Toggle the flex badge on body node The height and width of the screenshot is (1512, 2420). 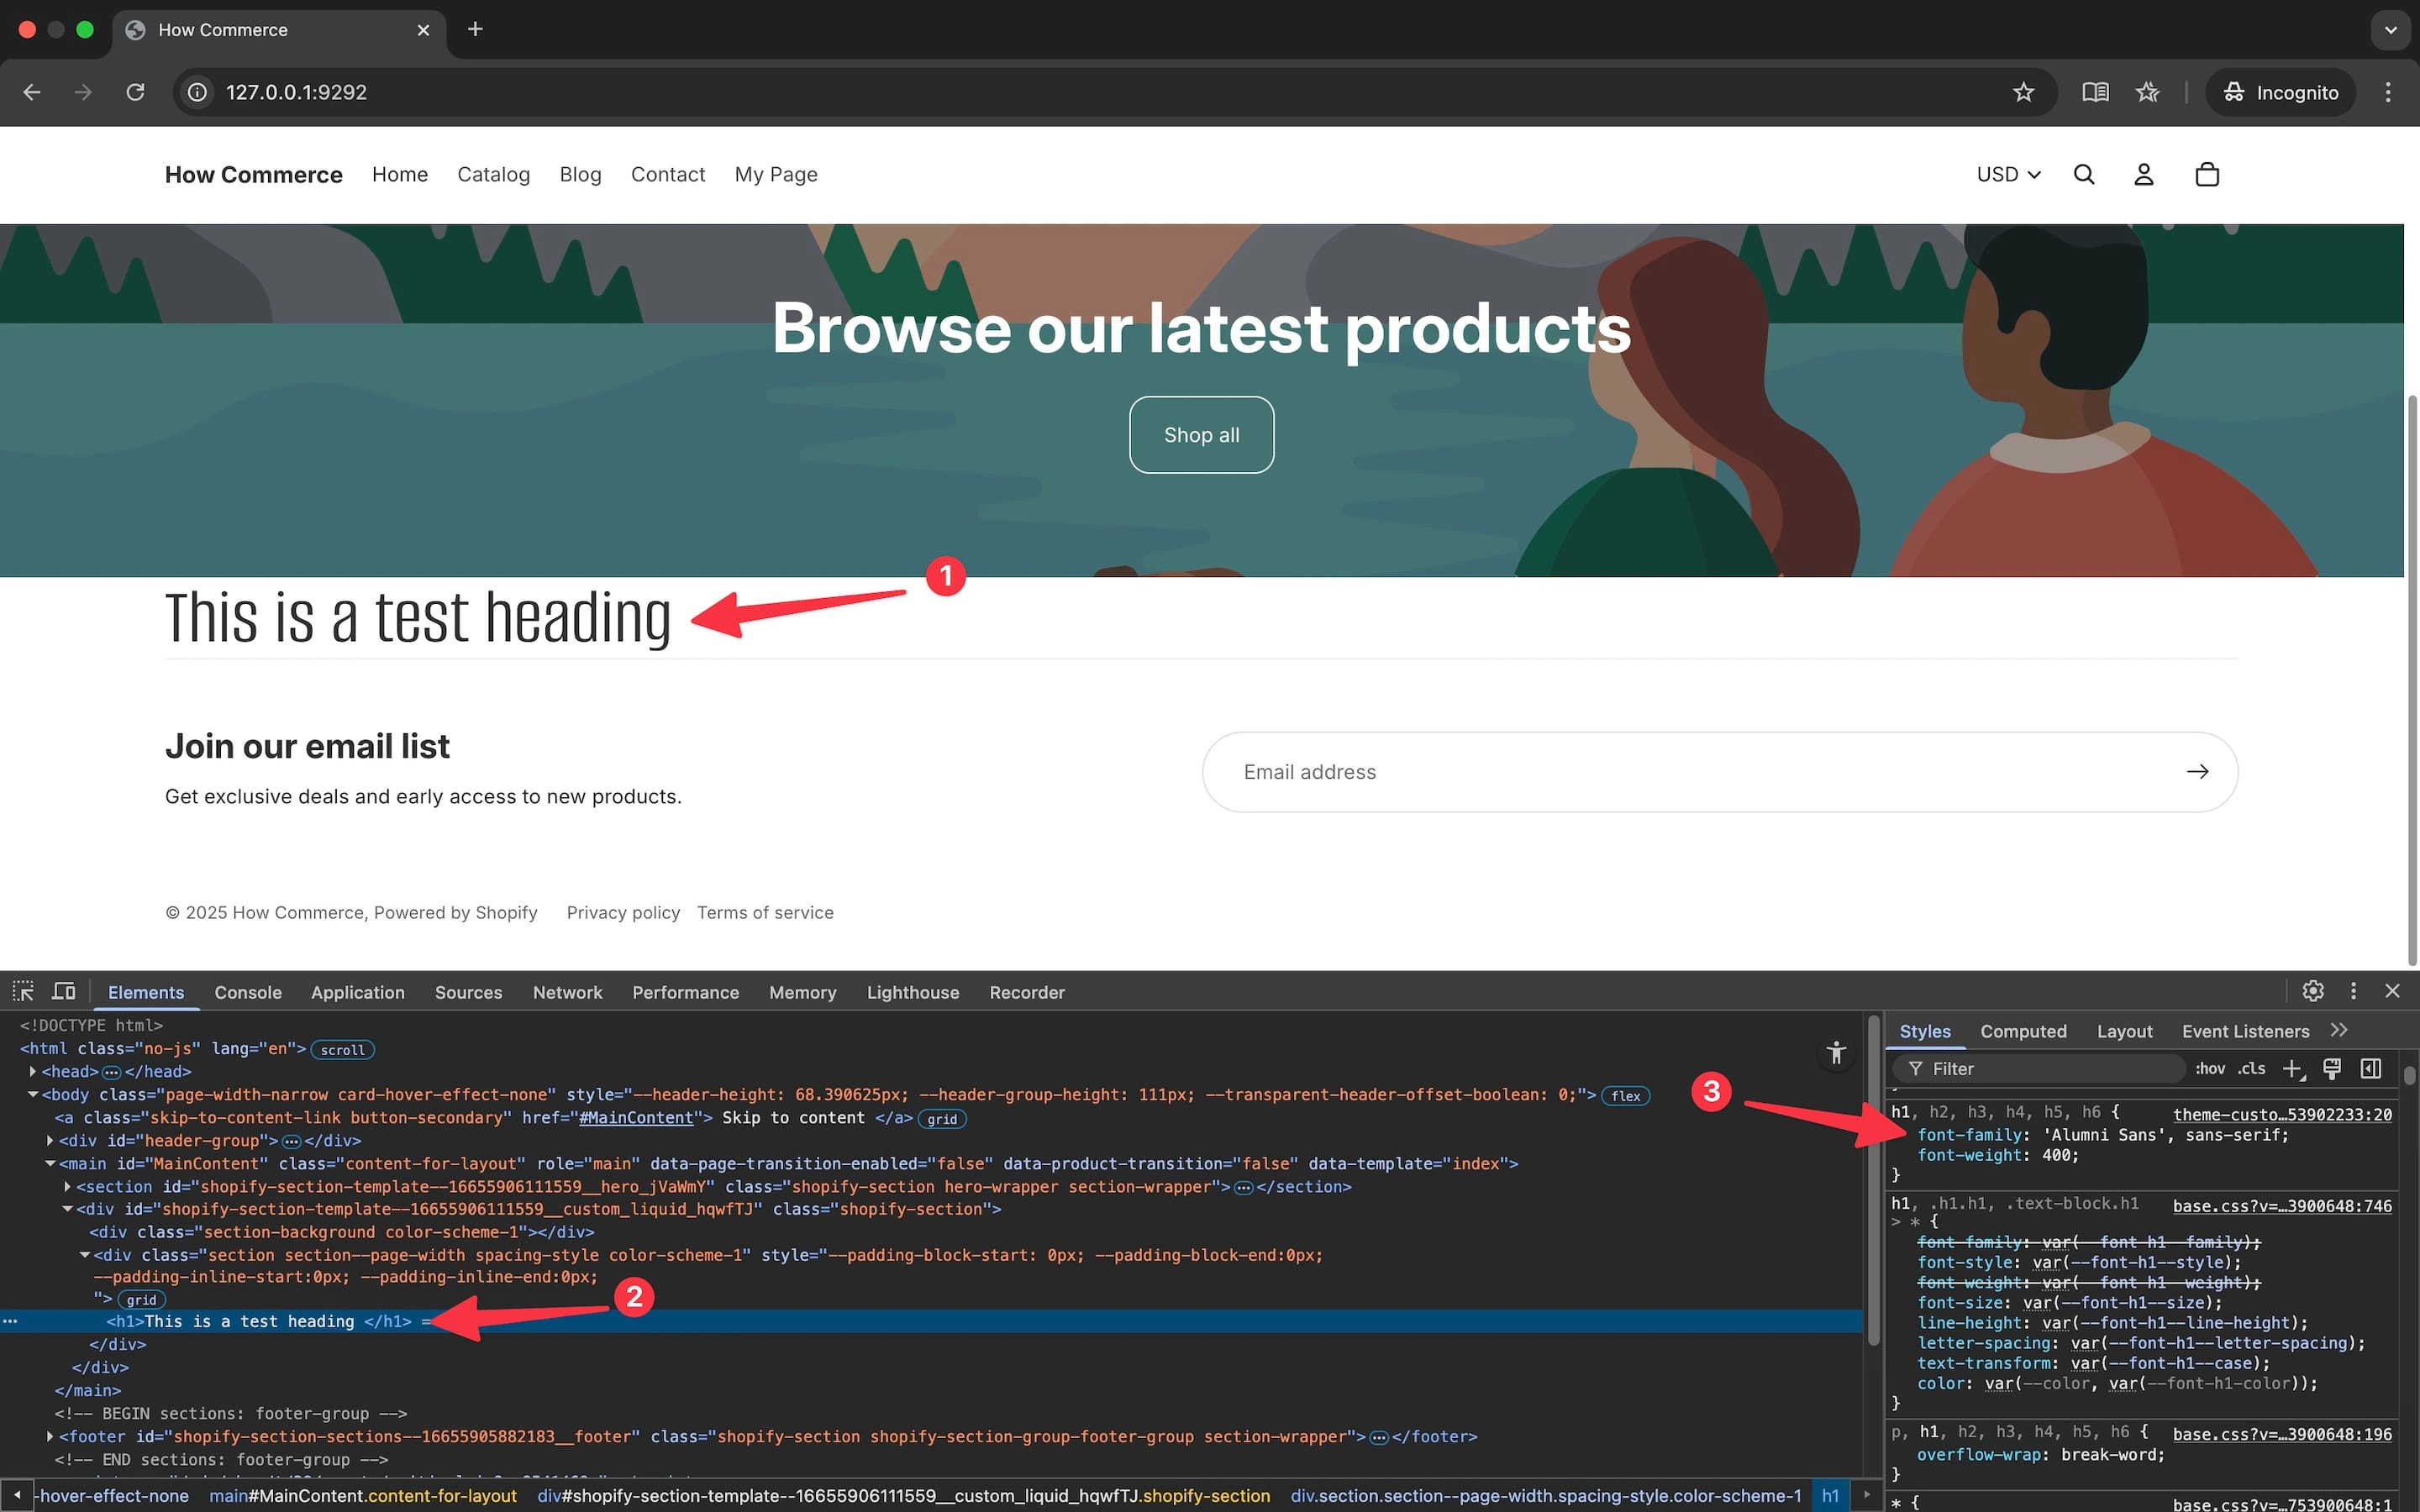pos(1625,1096)
